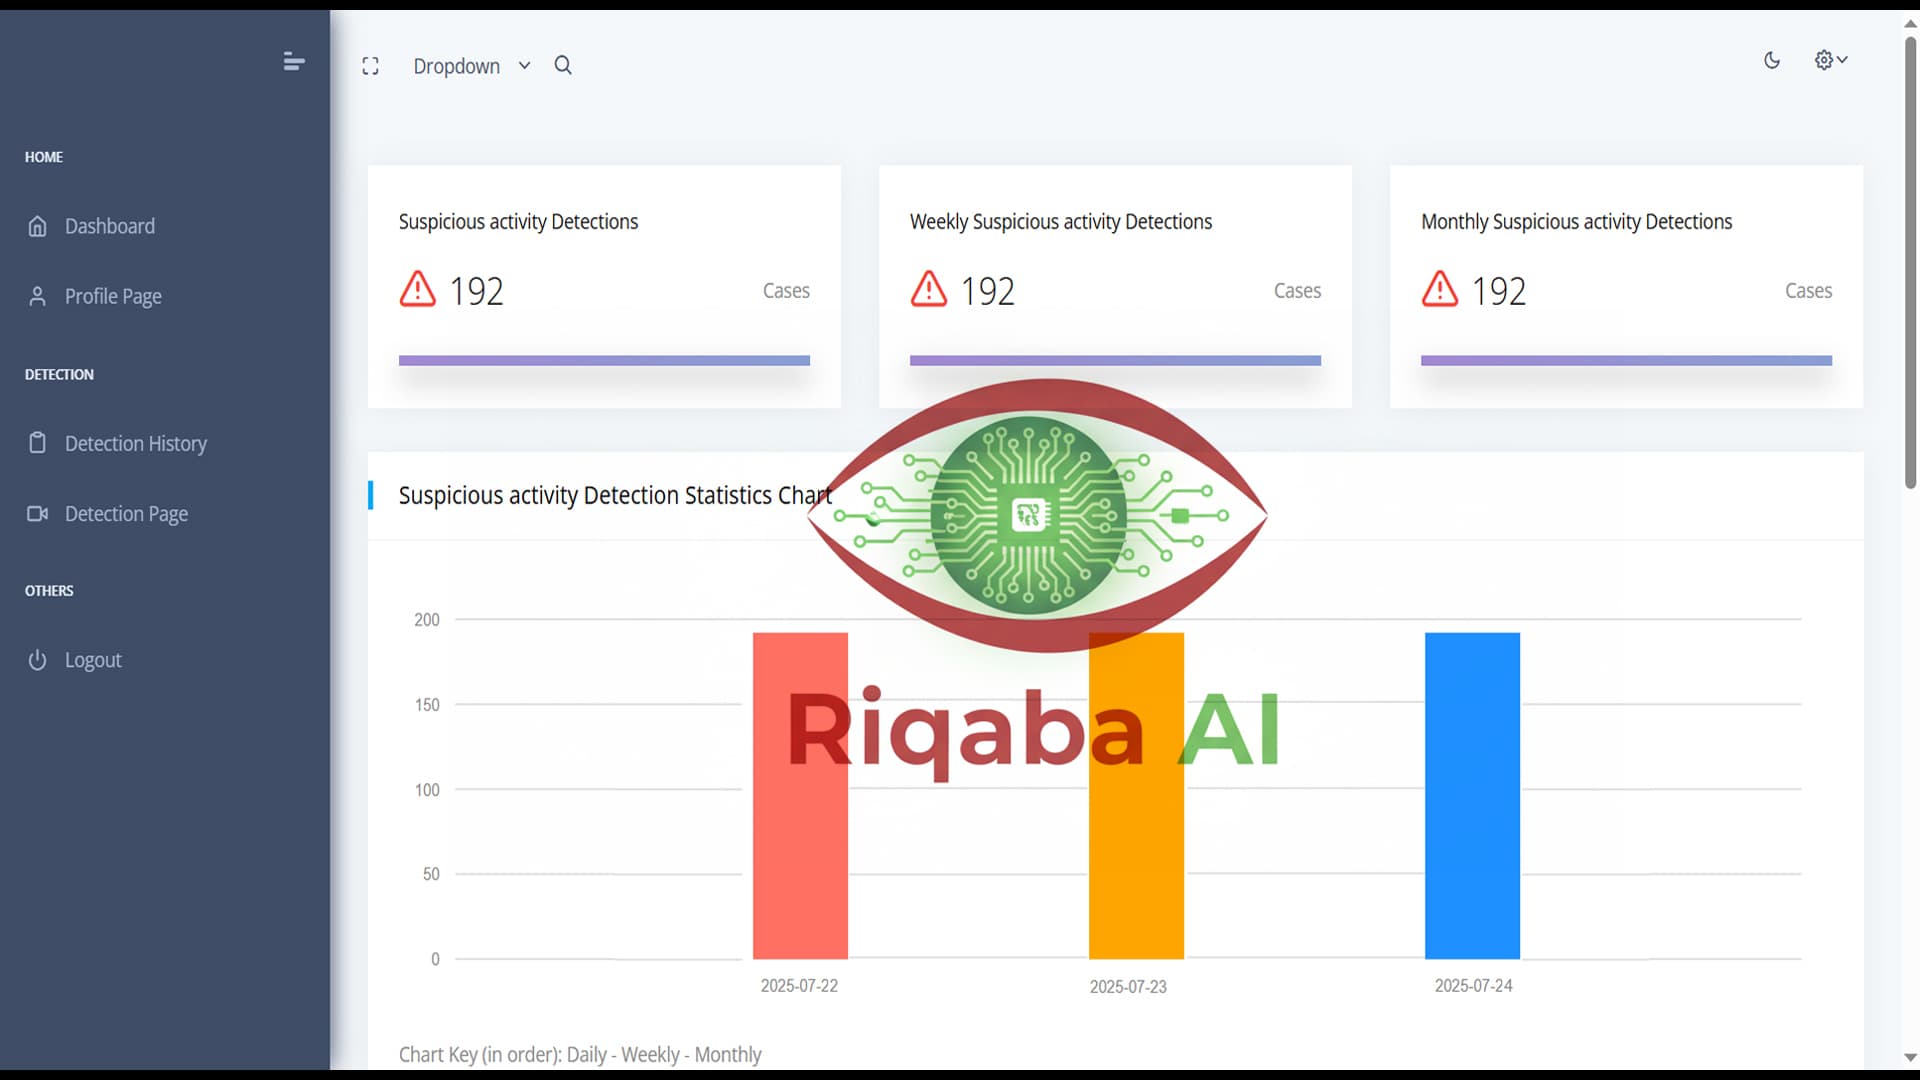The width and height of the screenshot is (1920, 1080).
Task: Click the Logout power icon
Action: 37,660
